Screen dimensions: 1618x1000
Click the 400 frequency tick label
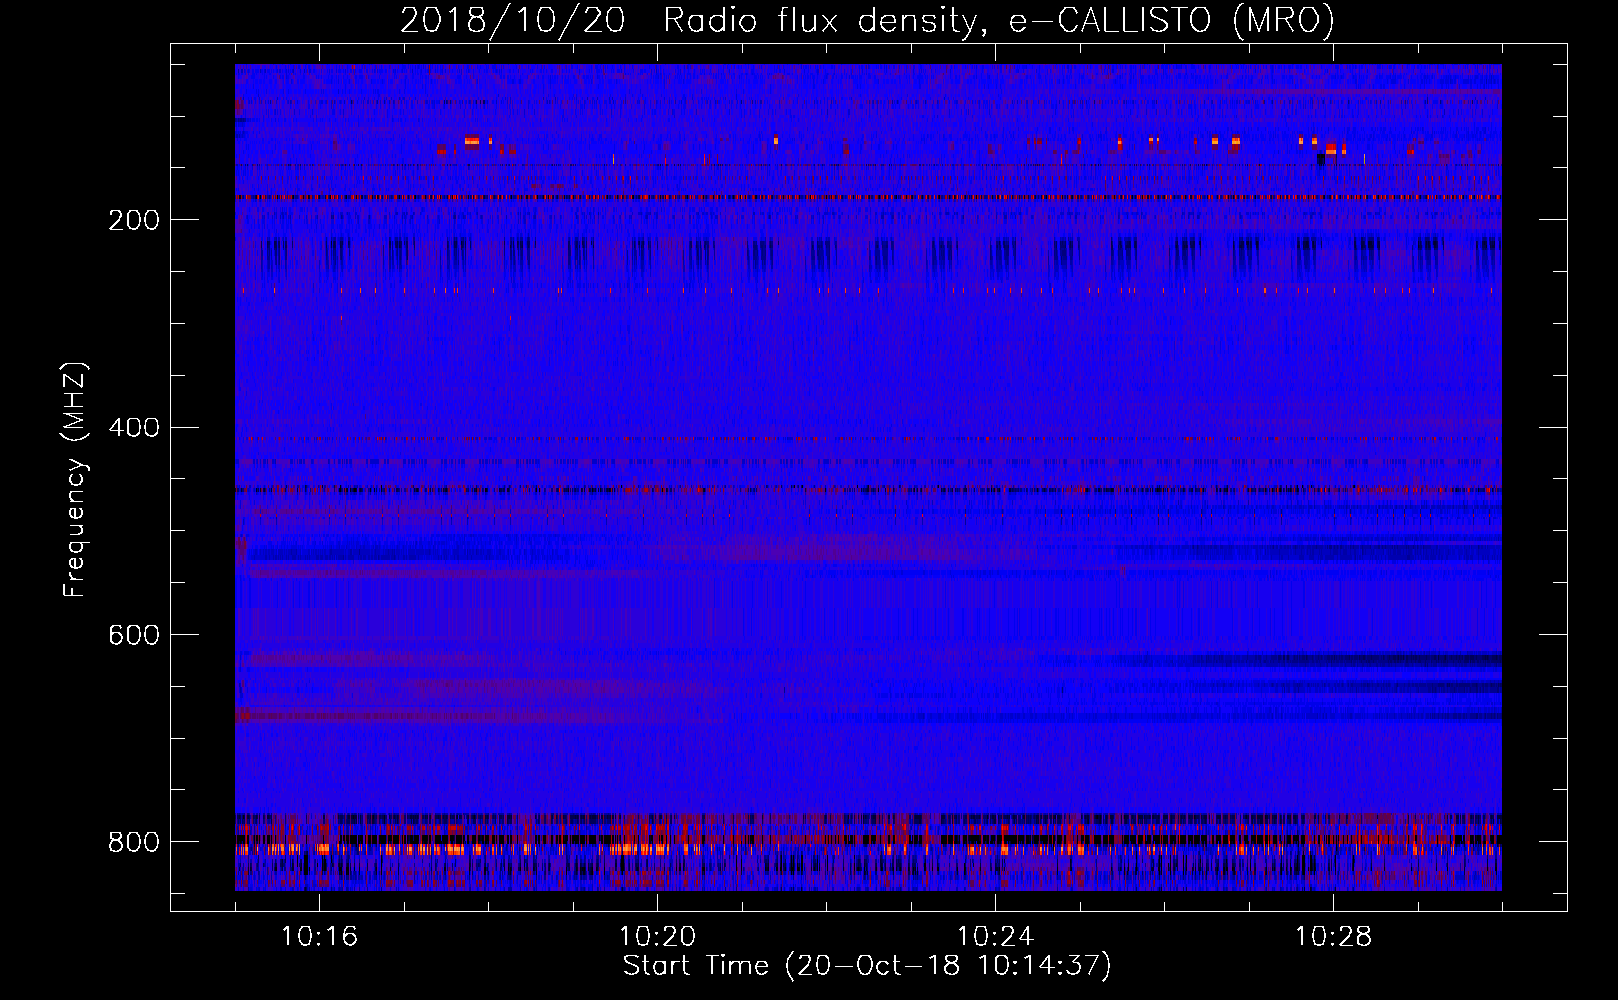point(134,428)
